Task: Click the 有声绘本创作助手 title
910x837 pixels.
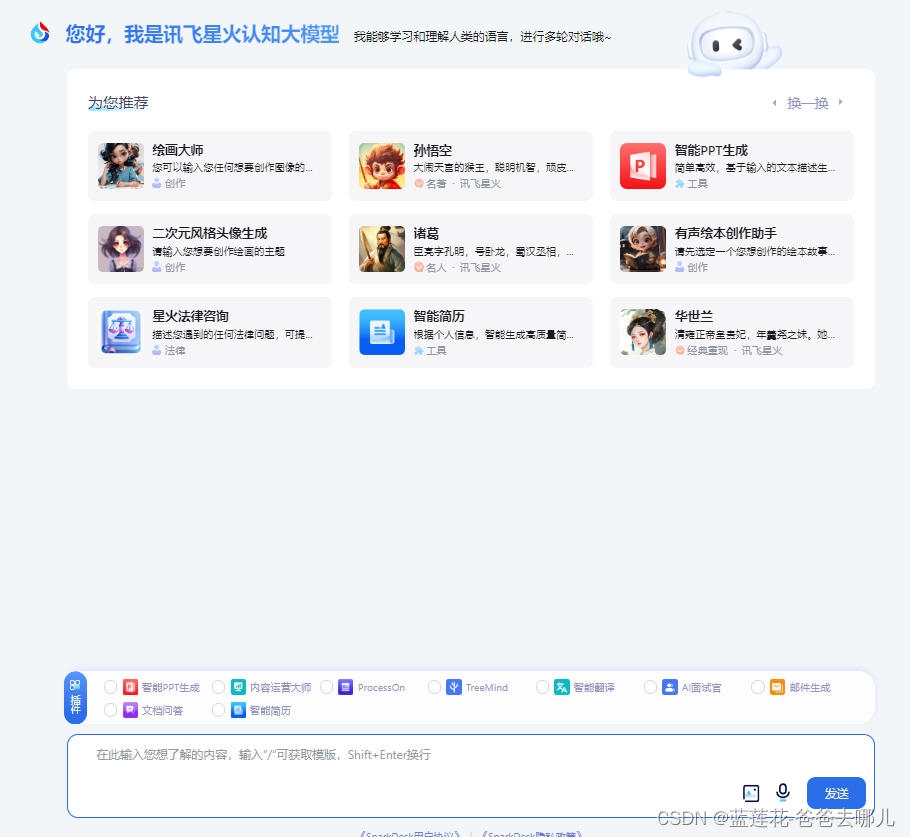Action: (x=725, y=233)
